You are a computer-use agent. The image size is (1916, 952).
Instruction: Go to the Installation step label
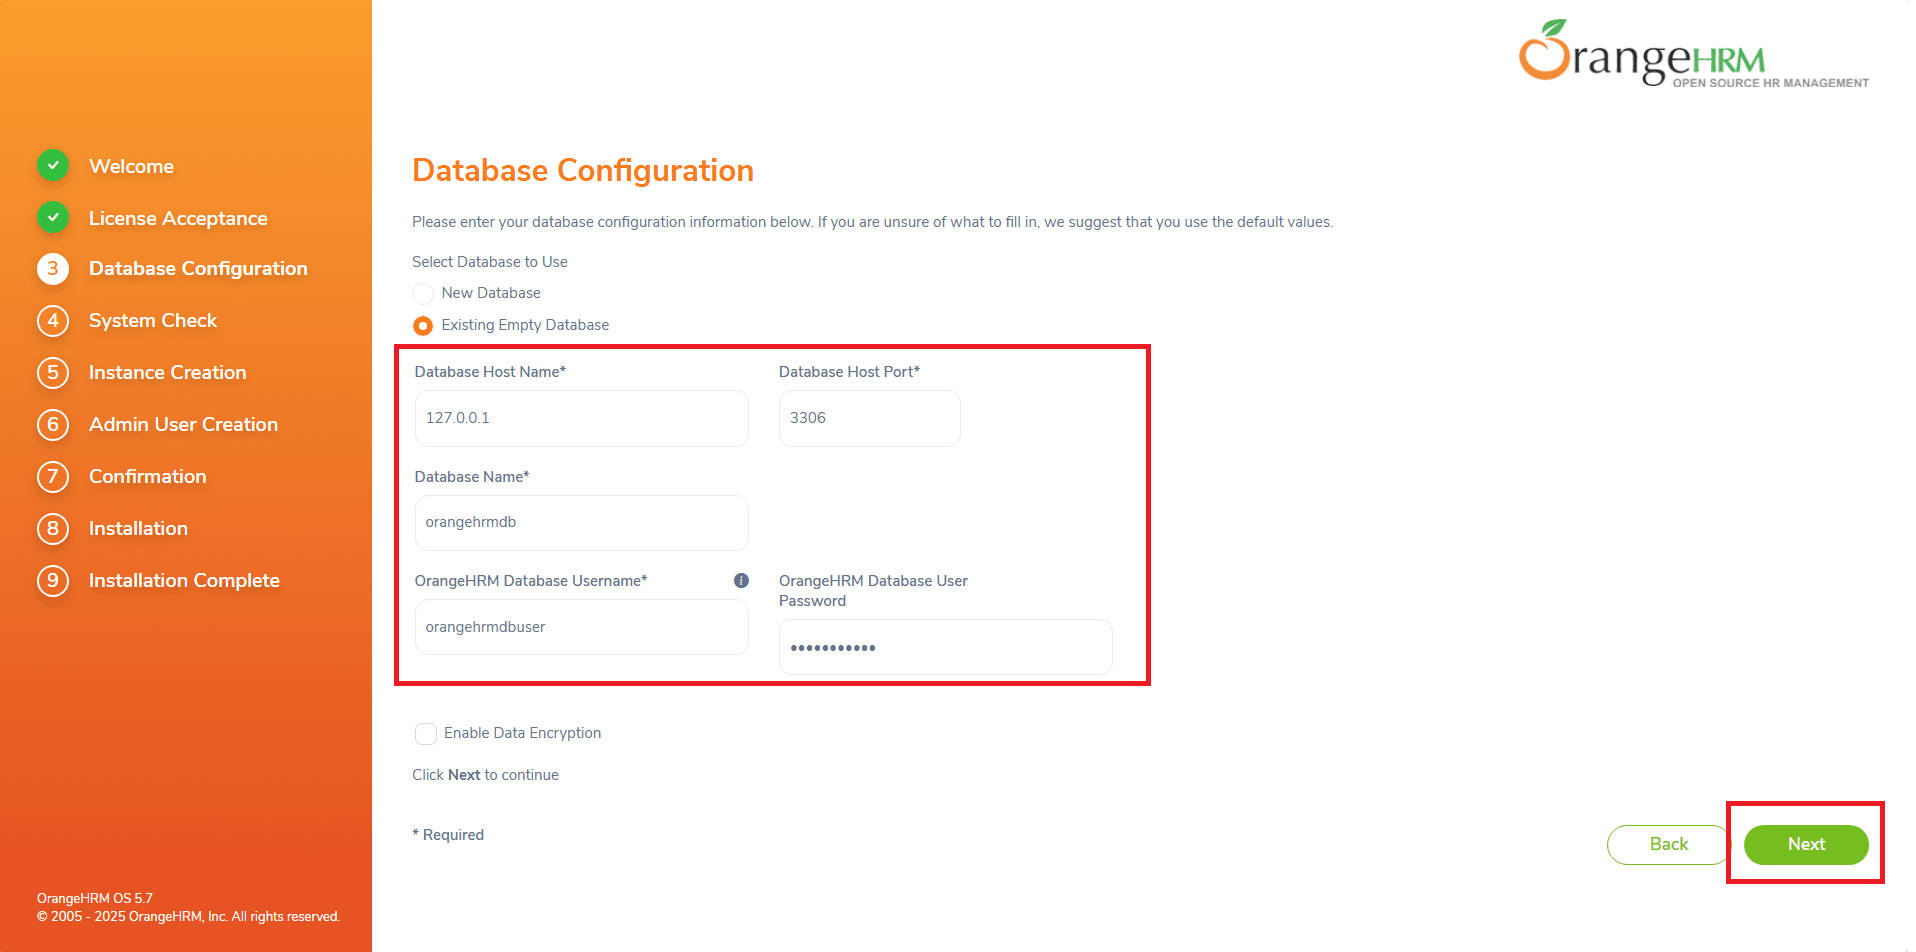point(138,529)
